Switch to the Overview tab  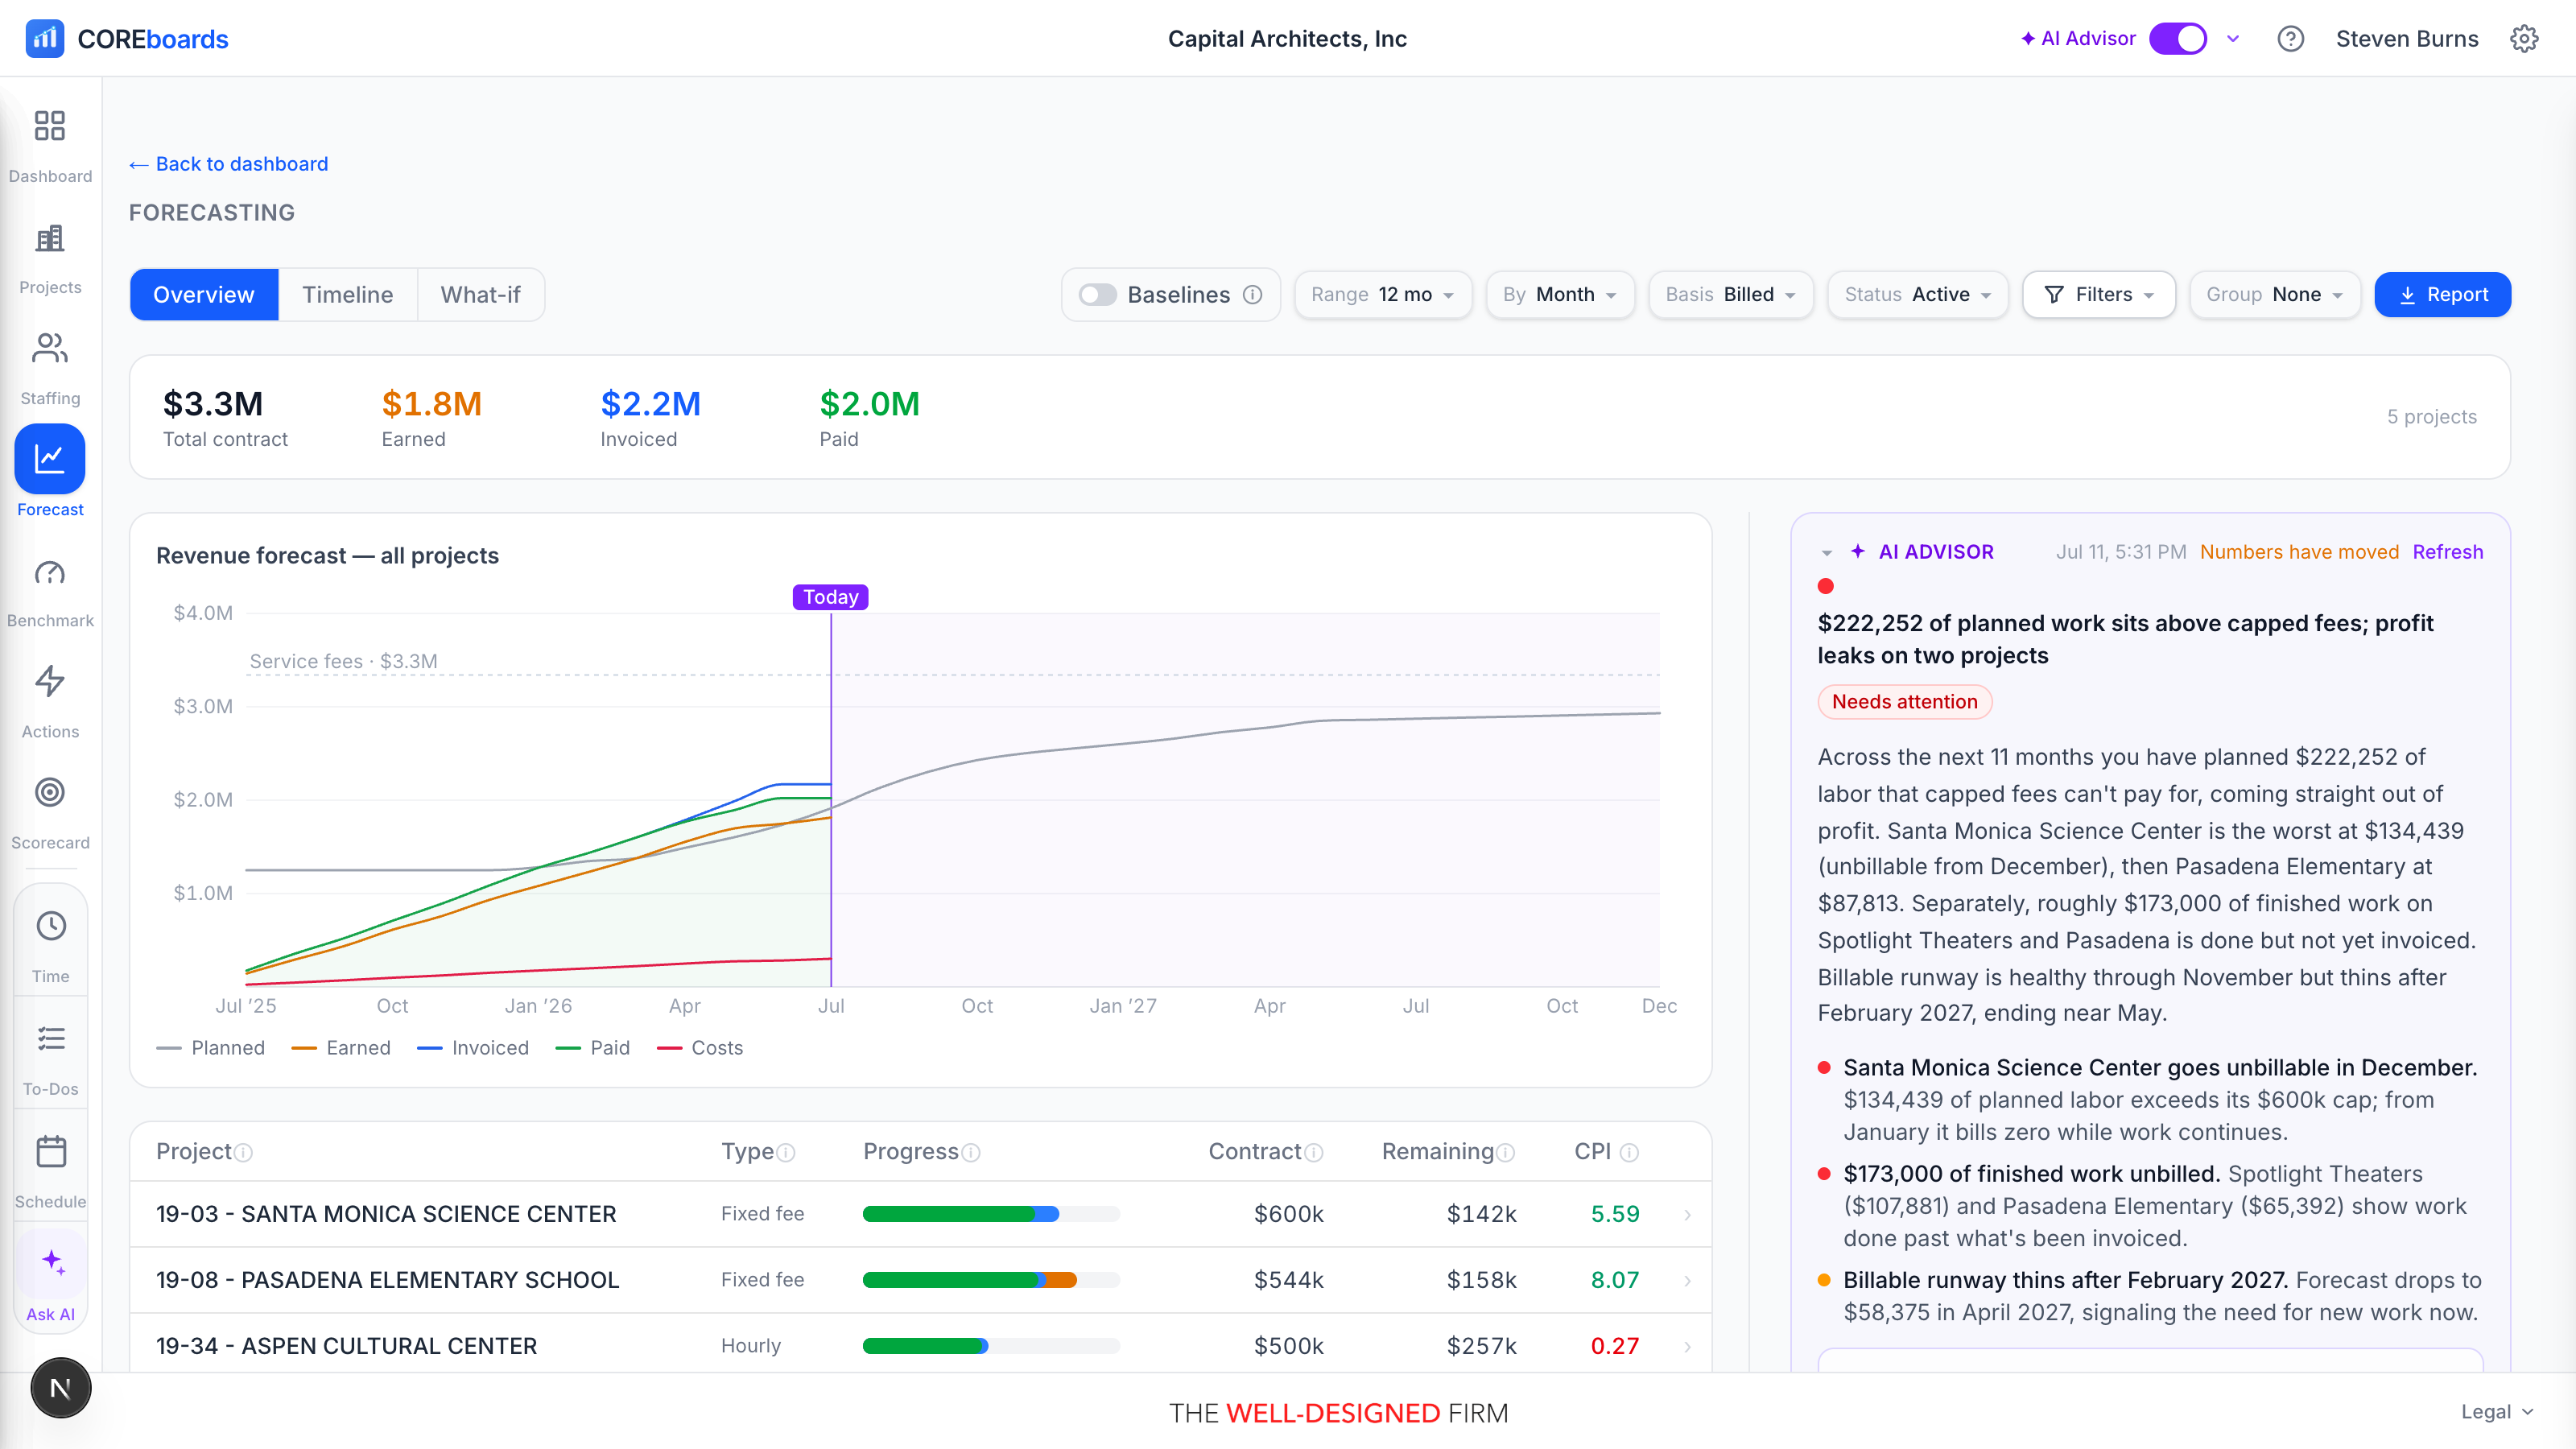204,295
